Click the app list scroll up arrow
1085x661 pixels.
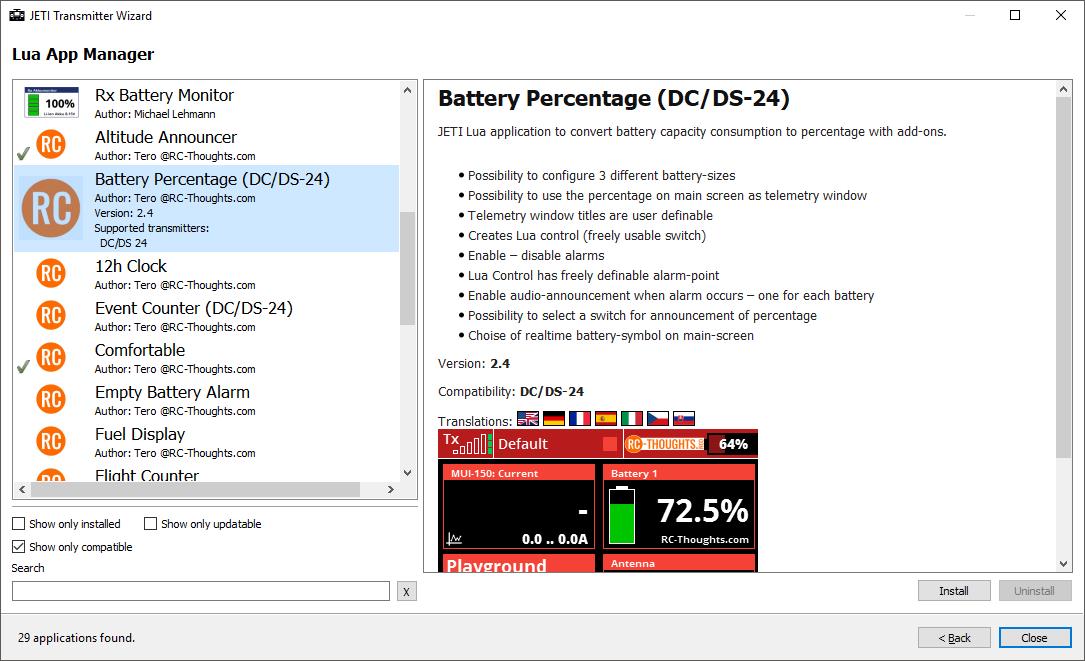pos(408,90)
